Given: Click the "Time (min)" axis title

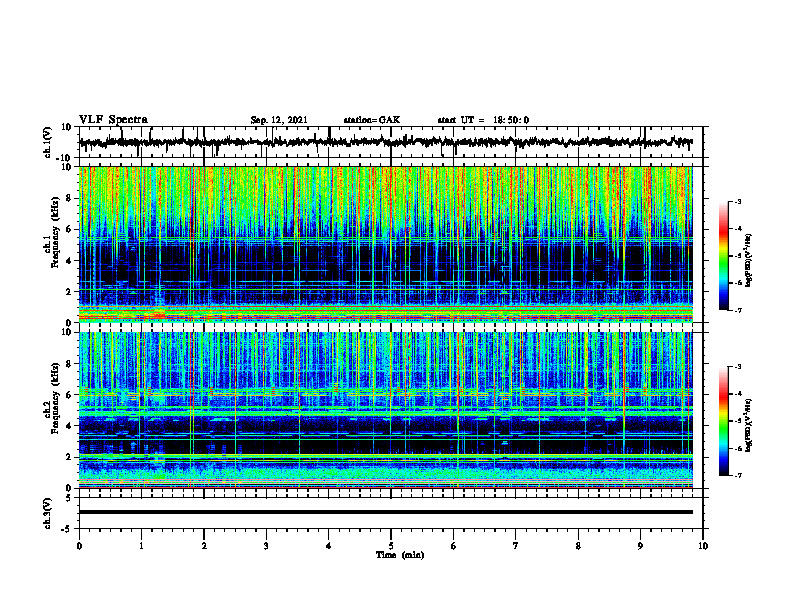Looking at the screenshot, I should [x=400, y=555].
